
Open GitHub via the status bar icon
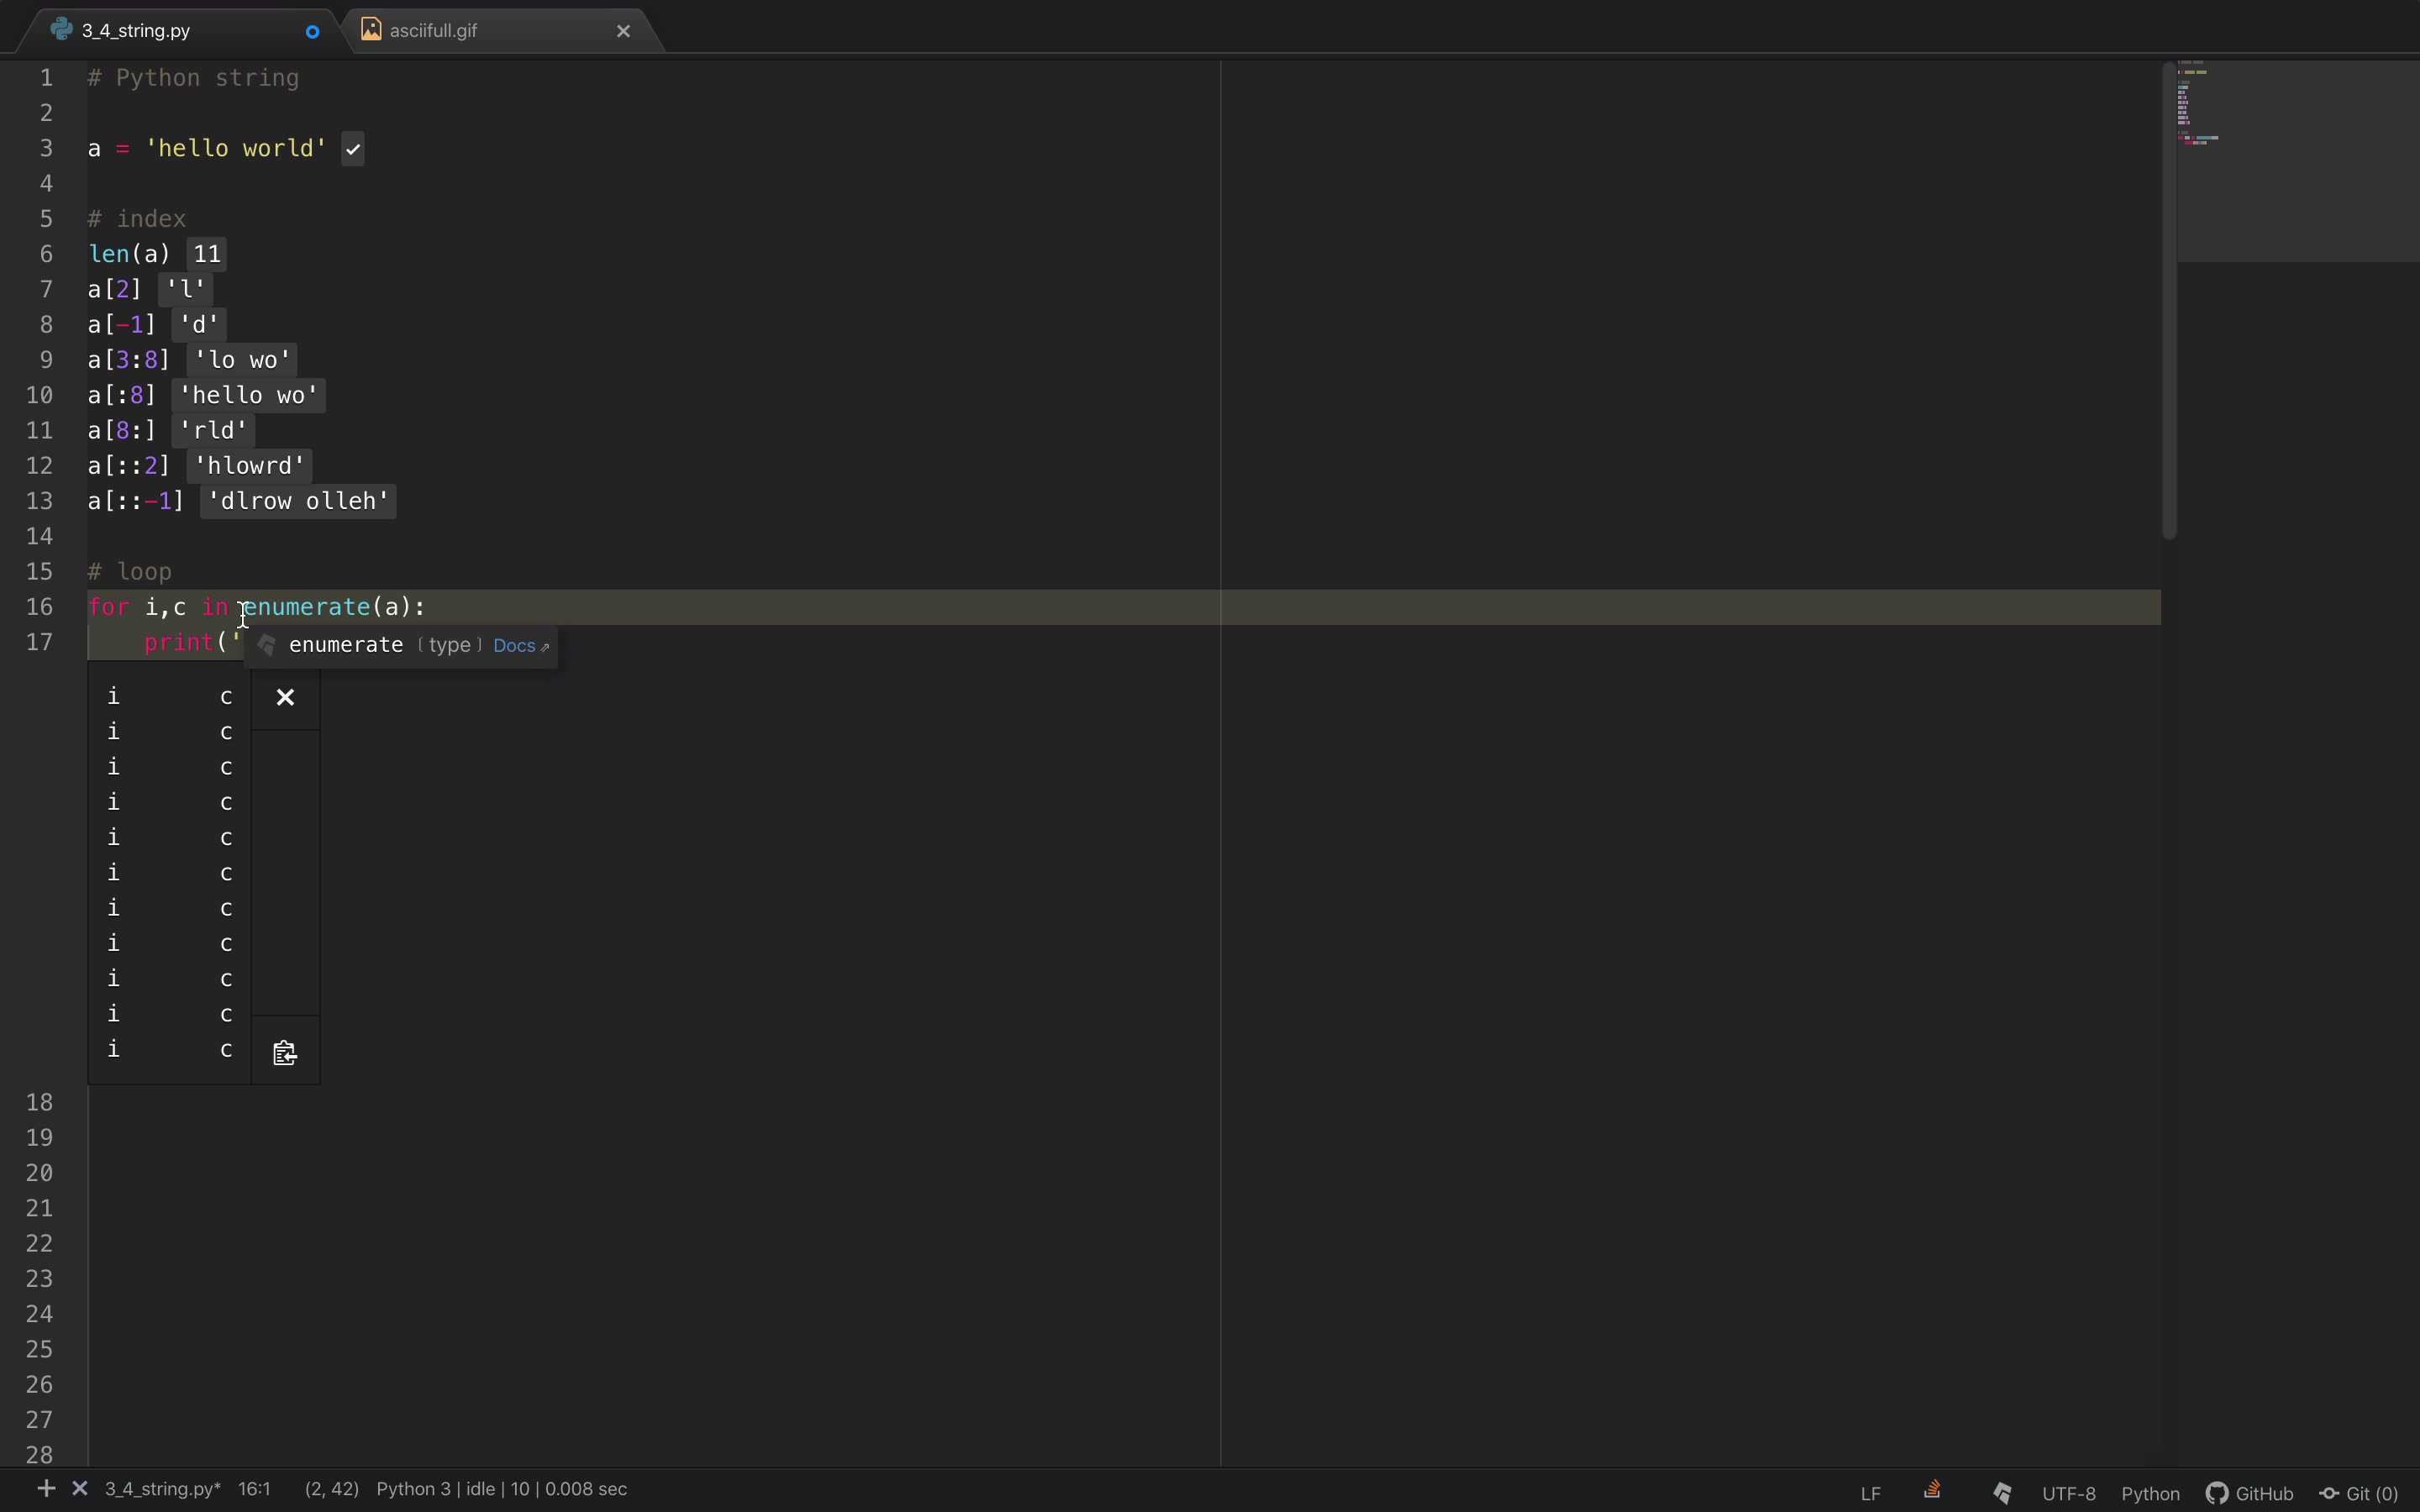pyautogui.click(x=2249, y=1491)
